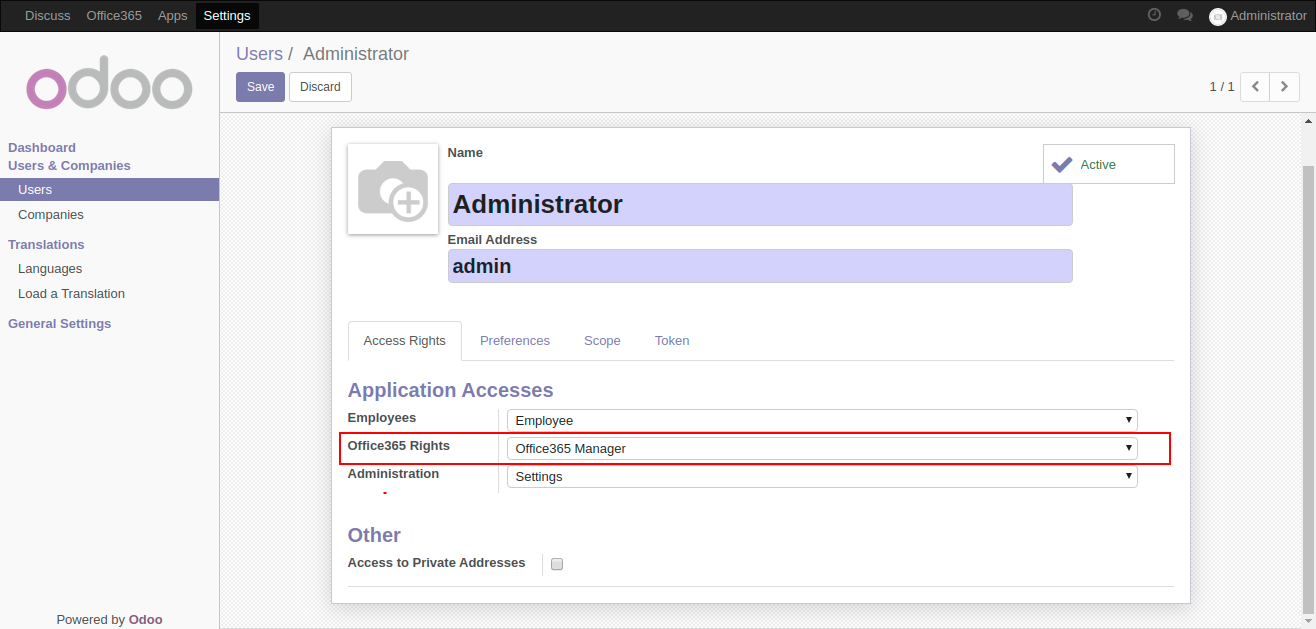The image size is (1316, 629).
Task: Open the Administration access dropdown
Action: 822,477
